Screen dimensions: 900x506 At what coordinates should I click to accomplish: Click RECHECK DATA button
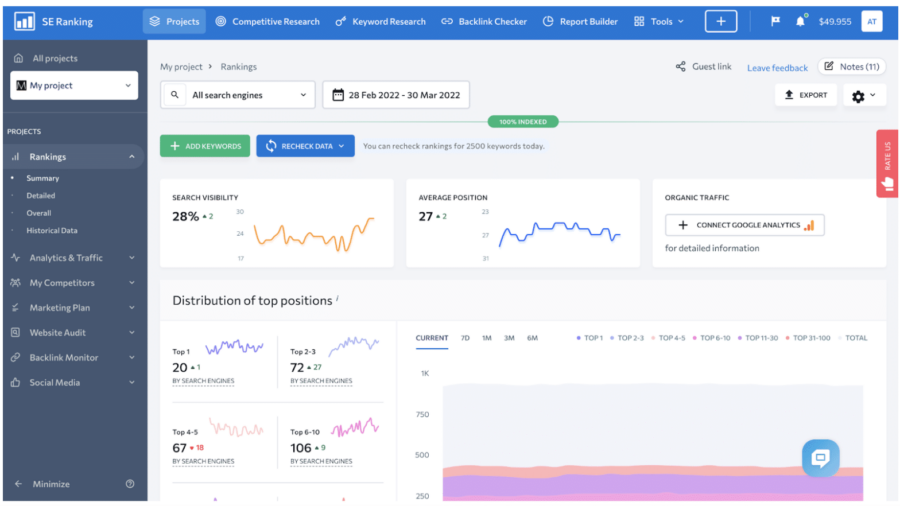coord(305,146)
